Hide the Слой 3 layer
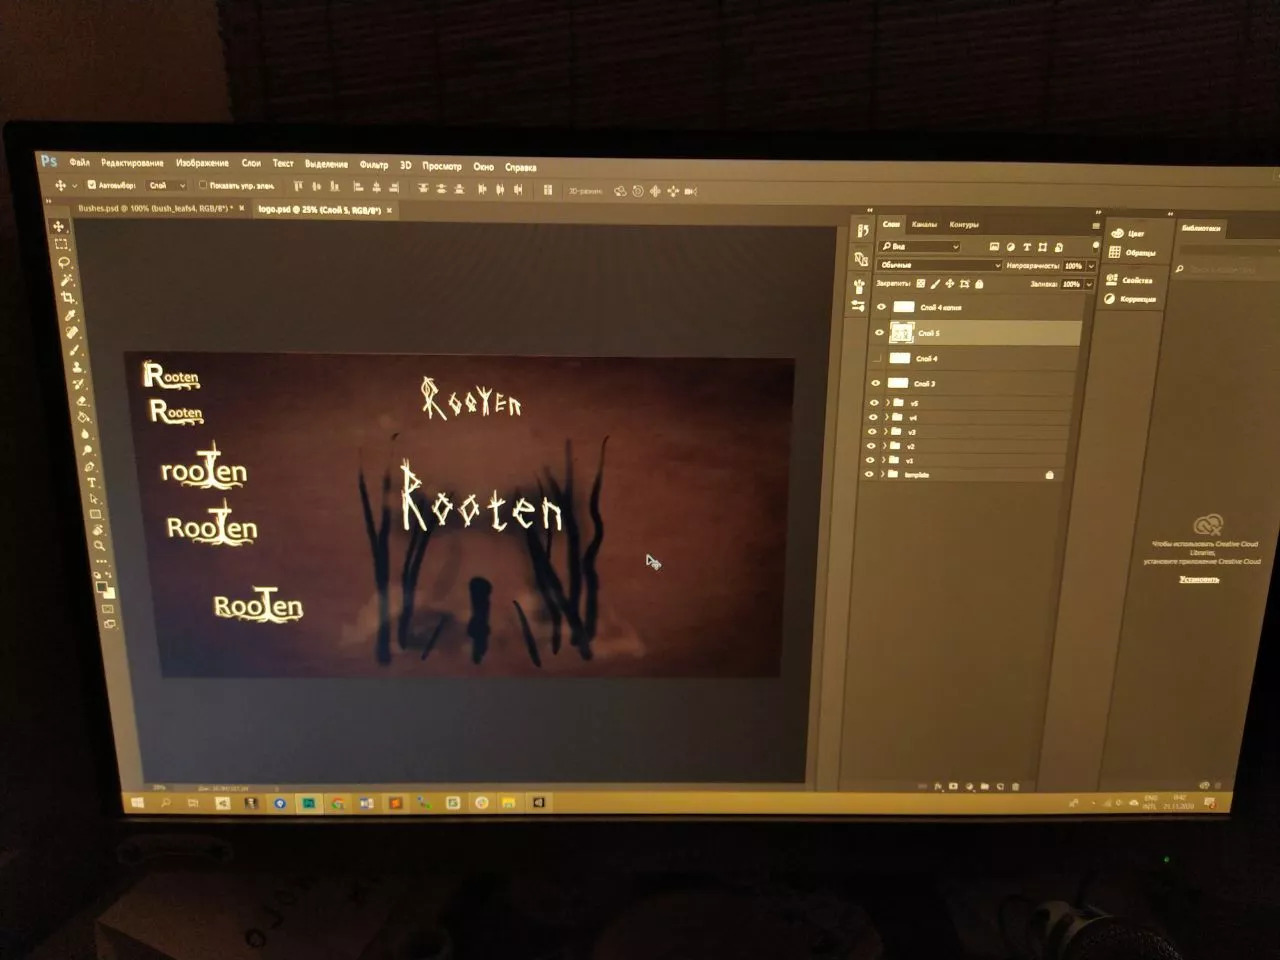The height and width of the screenshot is (960, 1280). click(876, 383)
